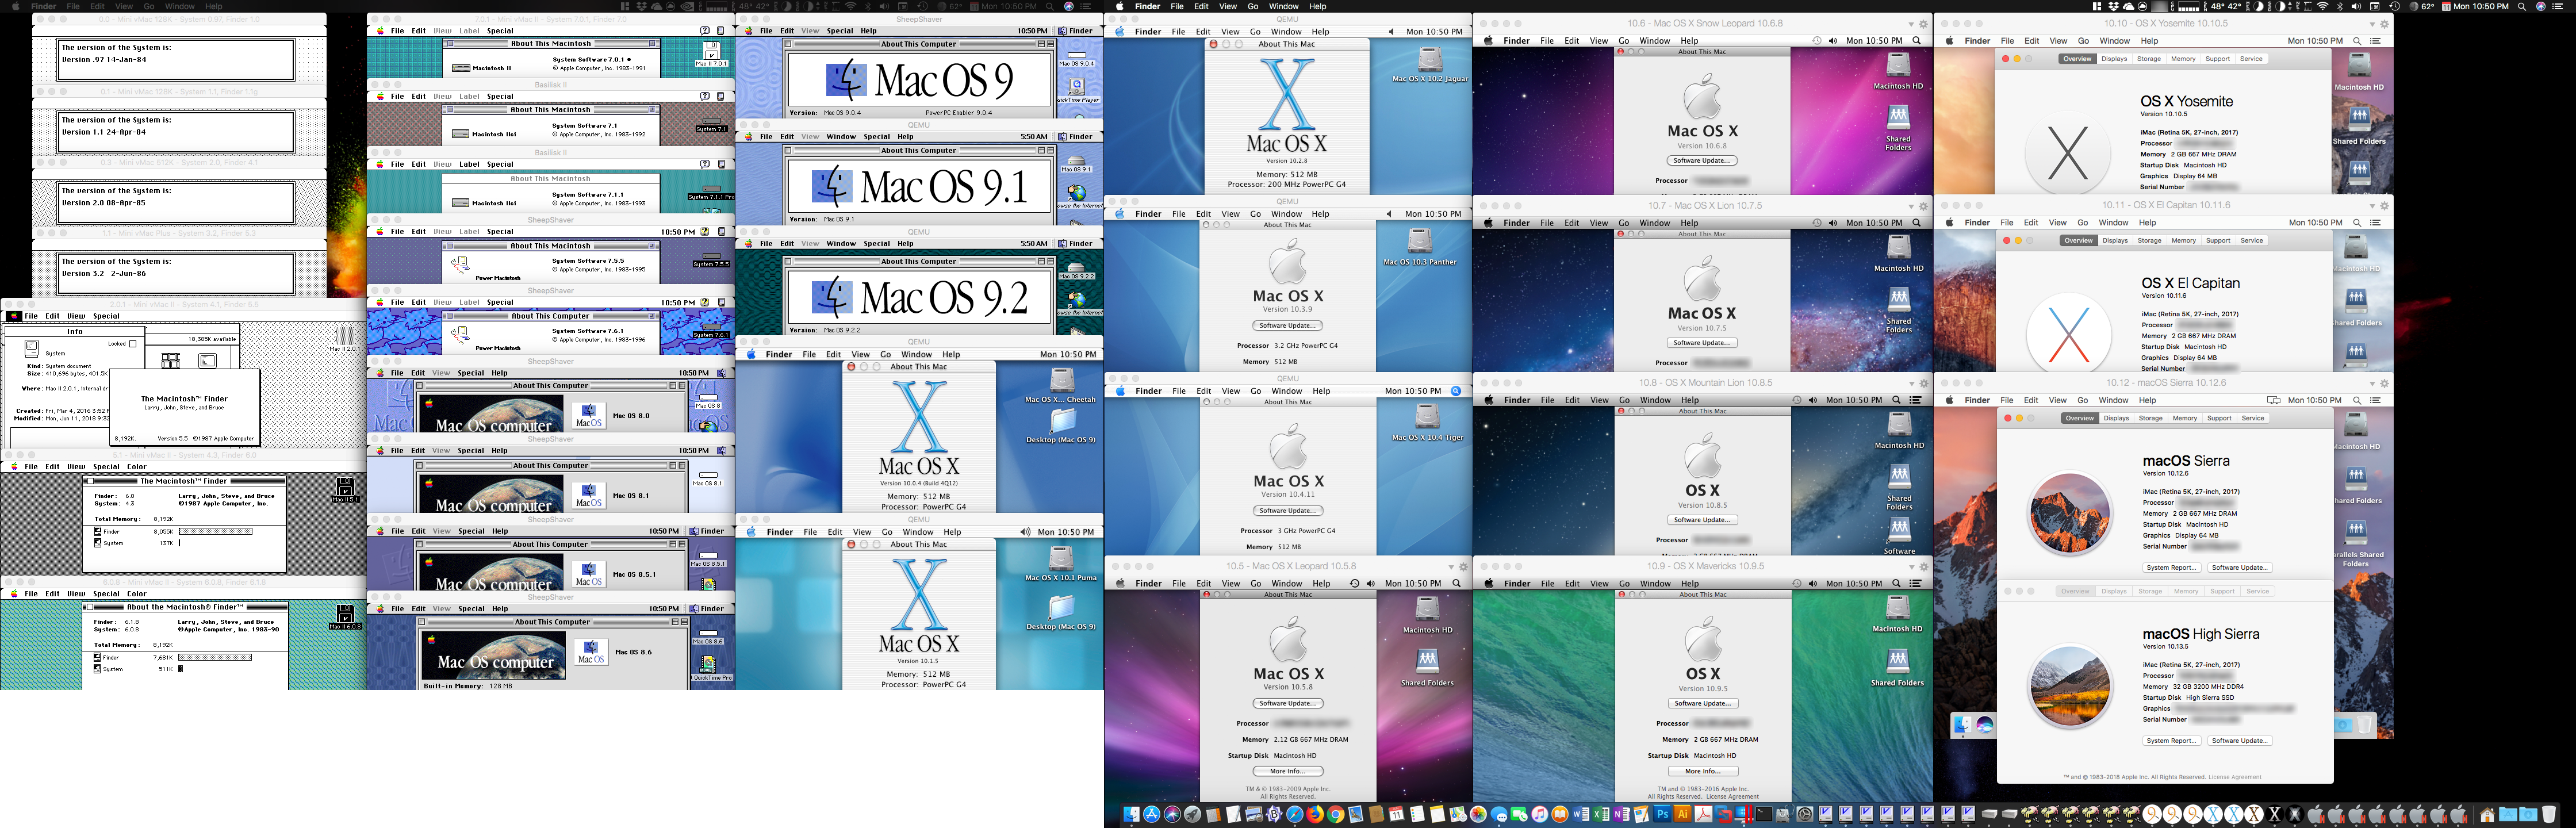Click the El Capitan X logo thumbnail
2576x828 pixels.
click(x=2068, y=334)
